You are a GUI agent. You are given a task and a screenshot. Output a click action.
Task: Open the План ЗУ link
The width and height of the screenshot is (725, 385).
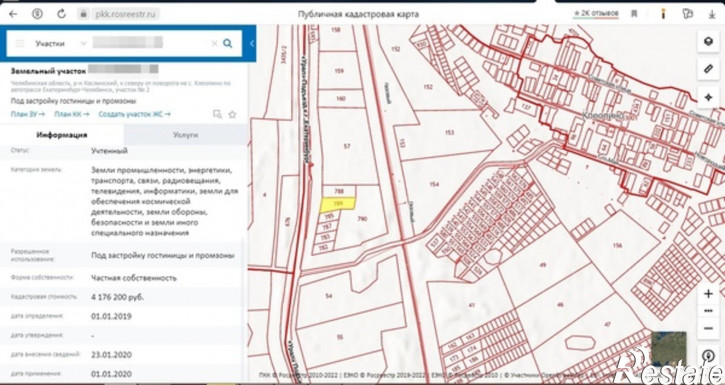(x=28, y=114)
